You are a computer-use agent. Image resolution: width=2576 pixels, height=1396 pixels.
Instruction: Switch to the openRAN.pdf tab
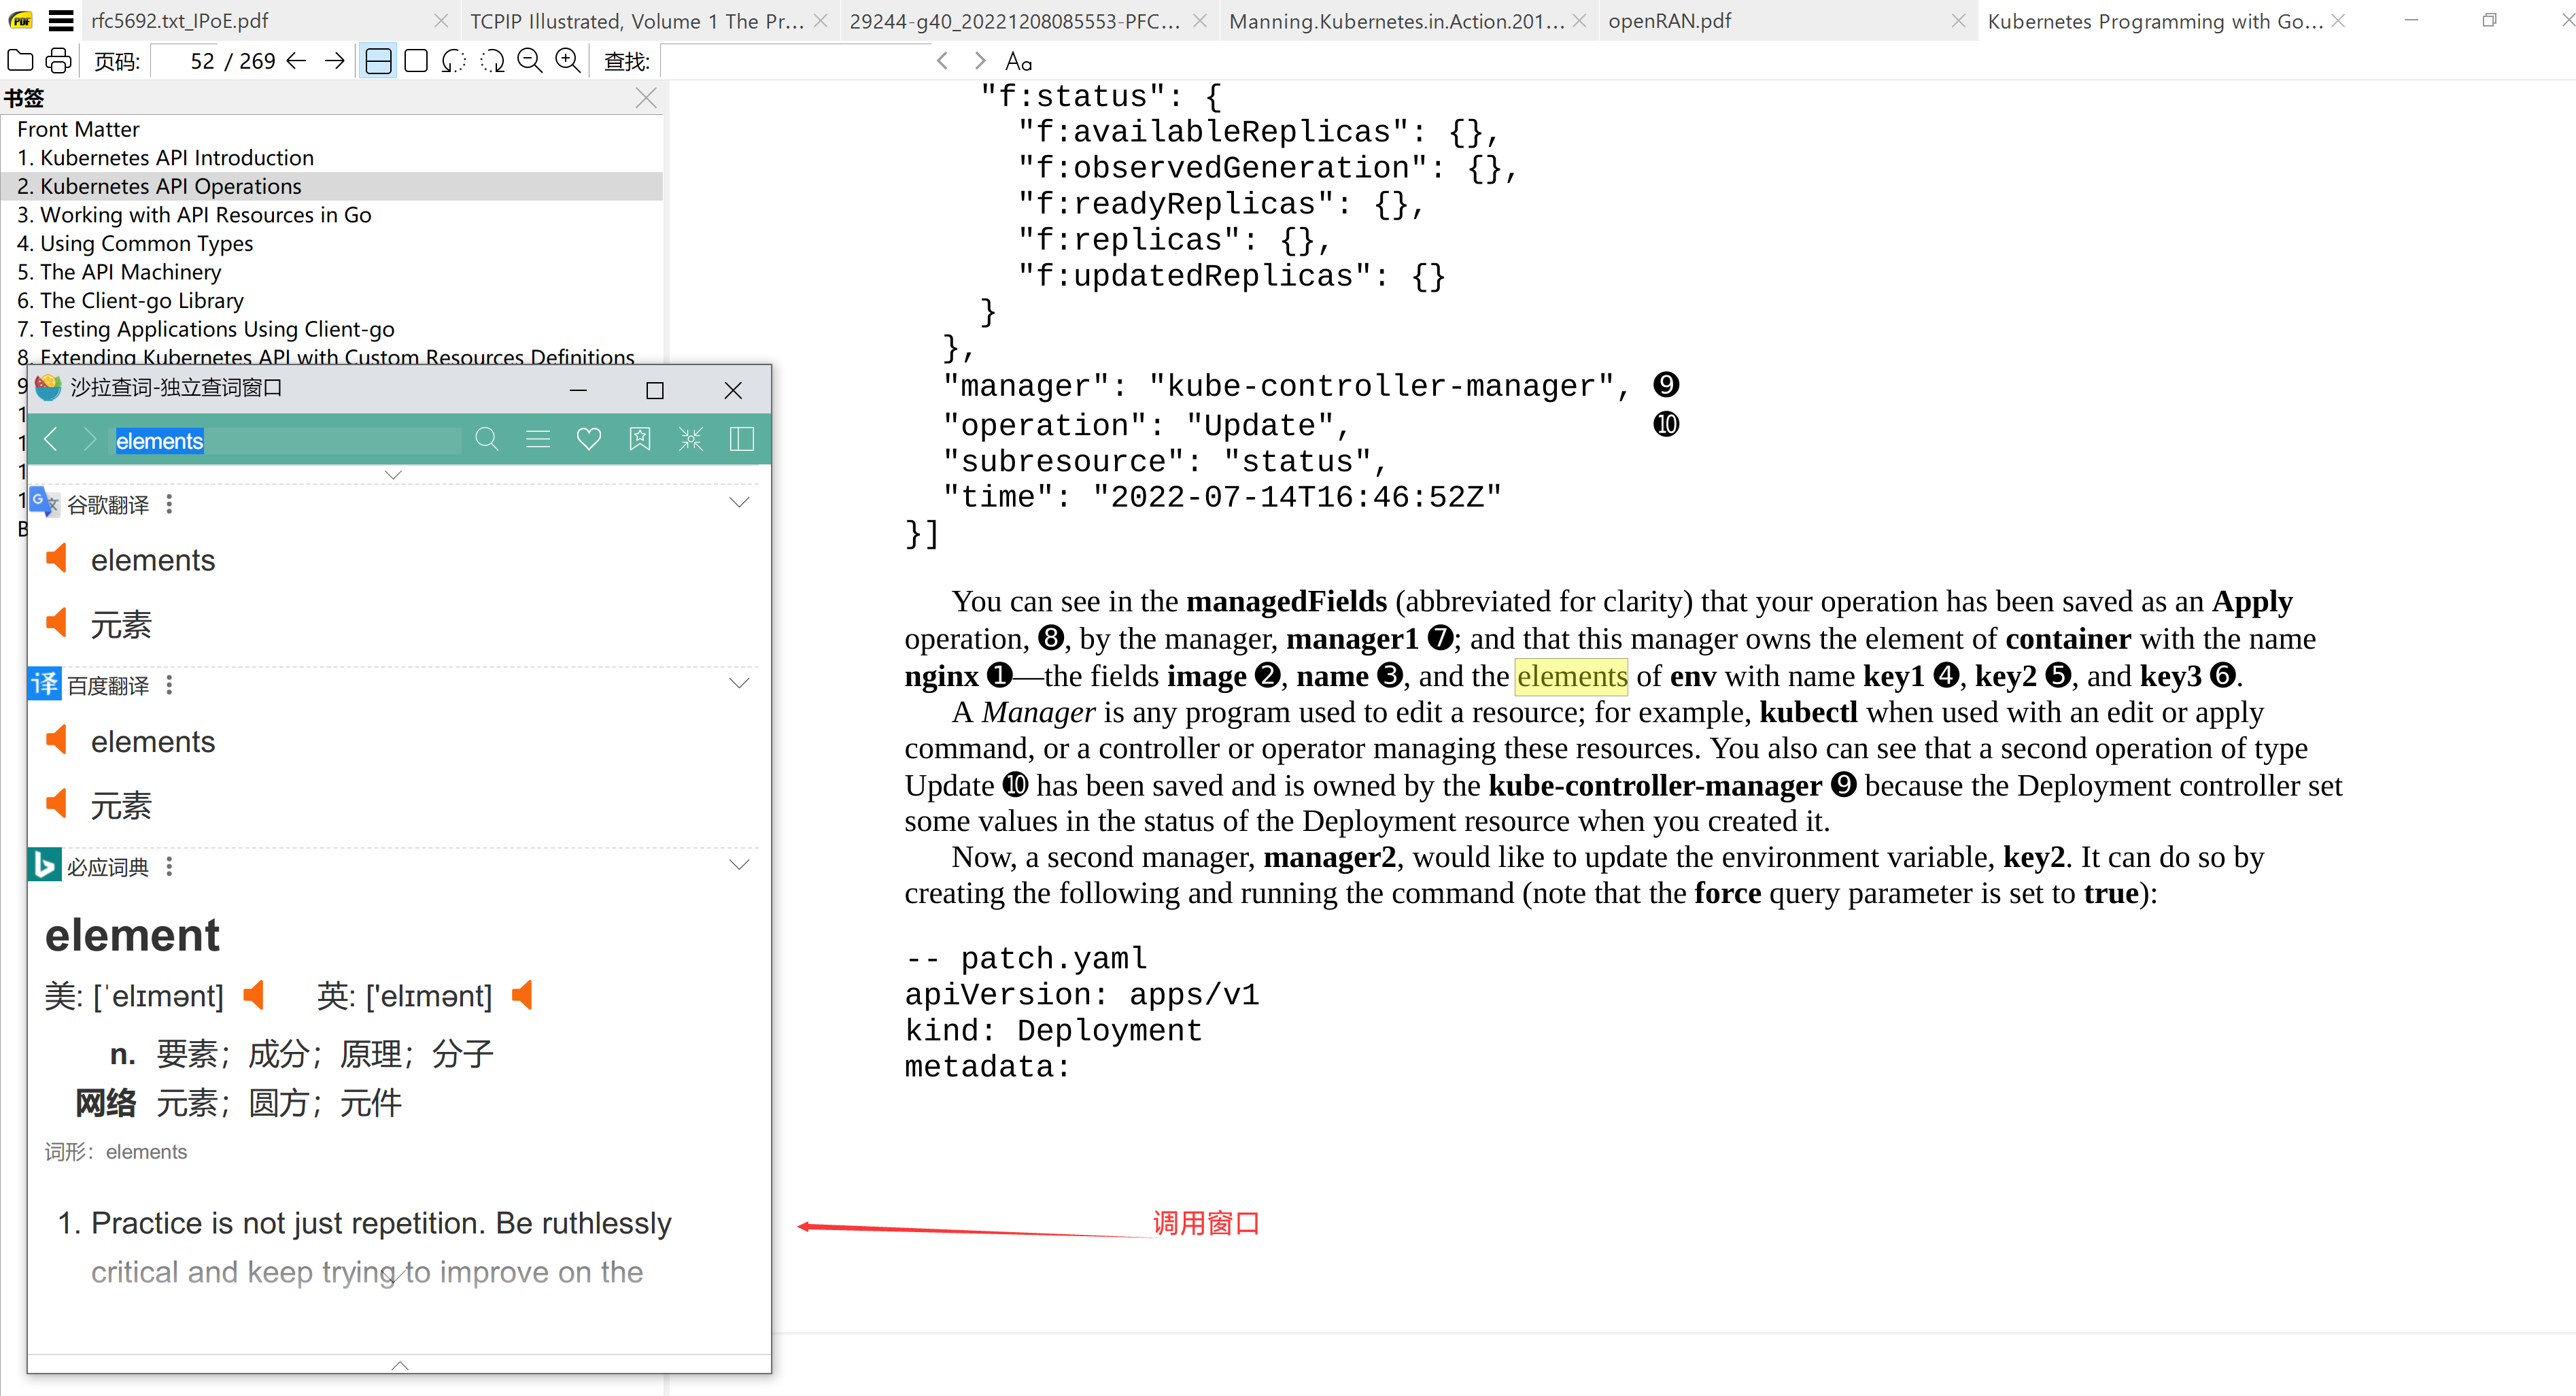pyautogui.click(x=1669, y=21)
